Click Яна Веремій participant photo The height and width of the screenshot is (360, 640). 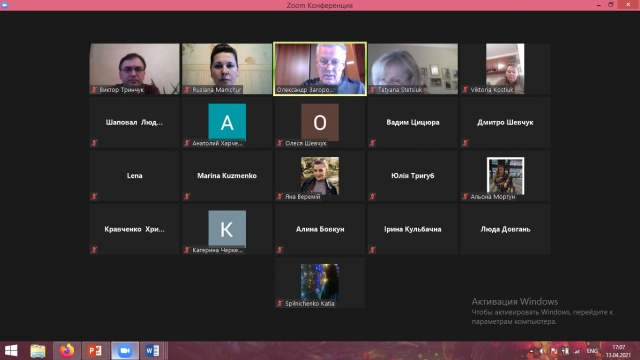(320, 176)
